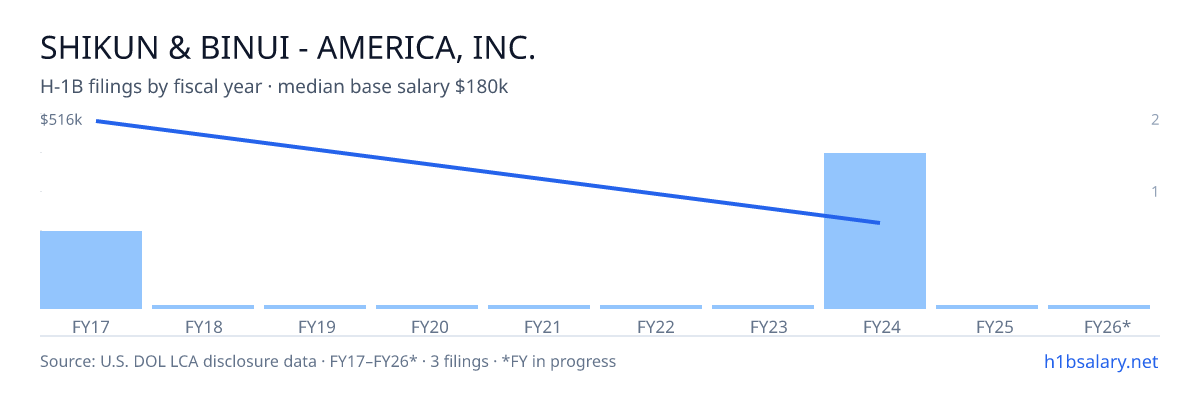Select the FY18 axis label
This screenshot has height=400, width=1200.
point(203,327)
